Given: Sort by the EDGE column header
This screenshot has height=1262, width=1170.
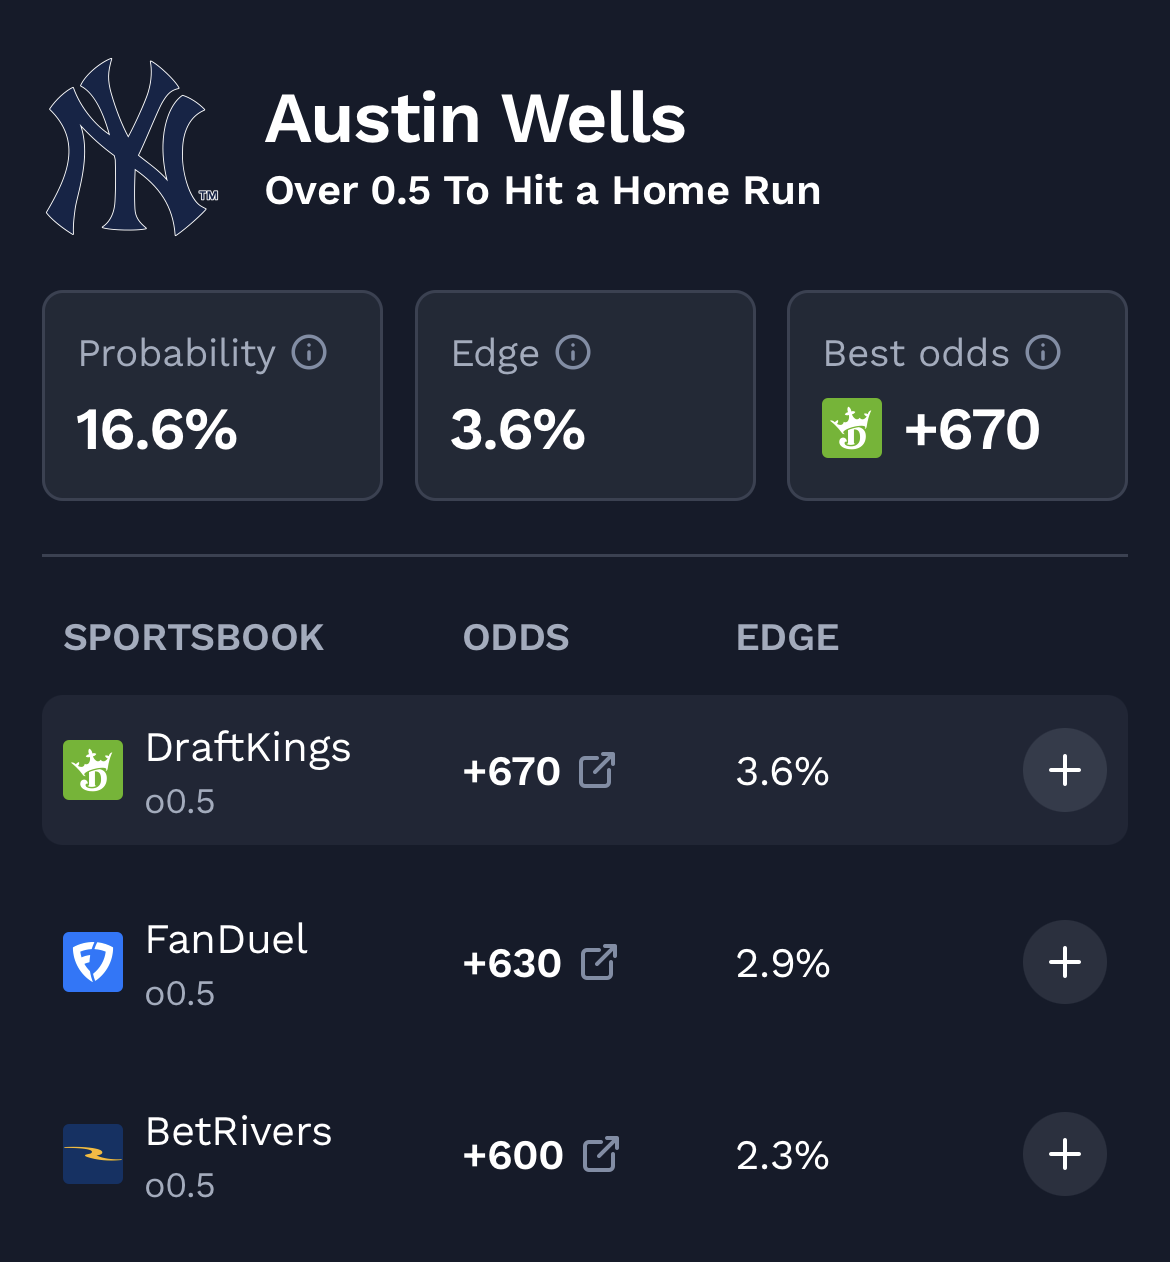Looking at the screenshot, I should coord(787,638).
